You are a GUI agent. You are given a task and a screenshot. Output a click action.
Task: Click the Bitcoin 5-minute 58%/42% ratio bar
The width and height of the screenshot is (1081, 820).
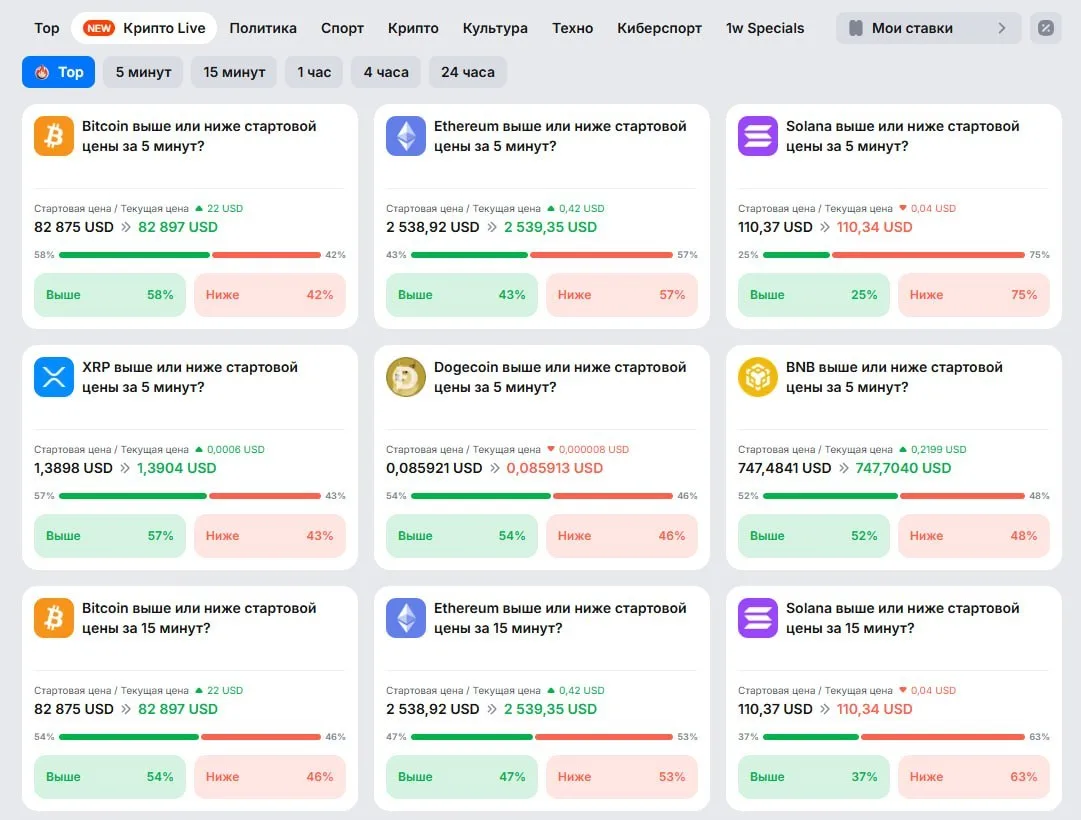[x=190, y=255]
